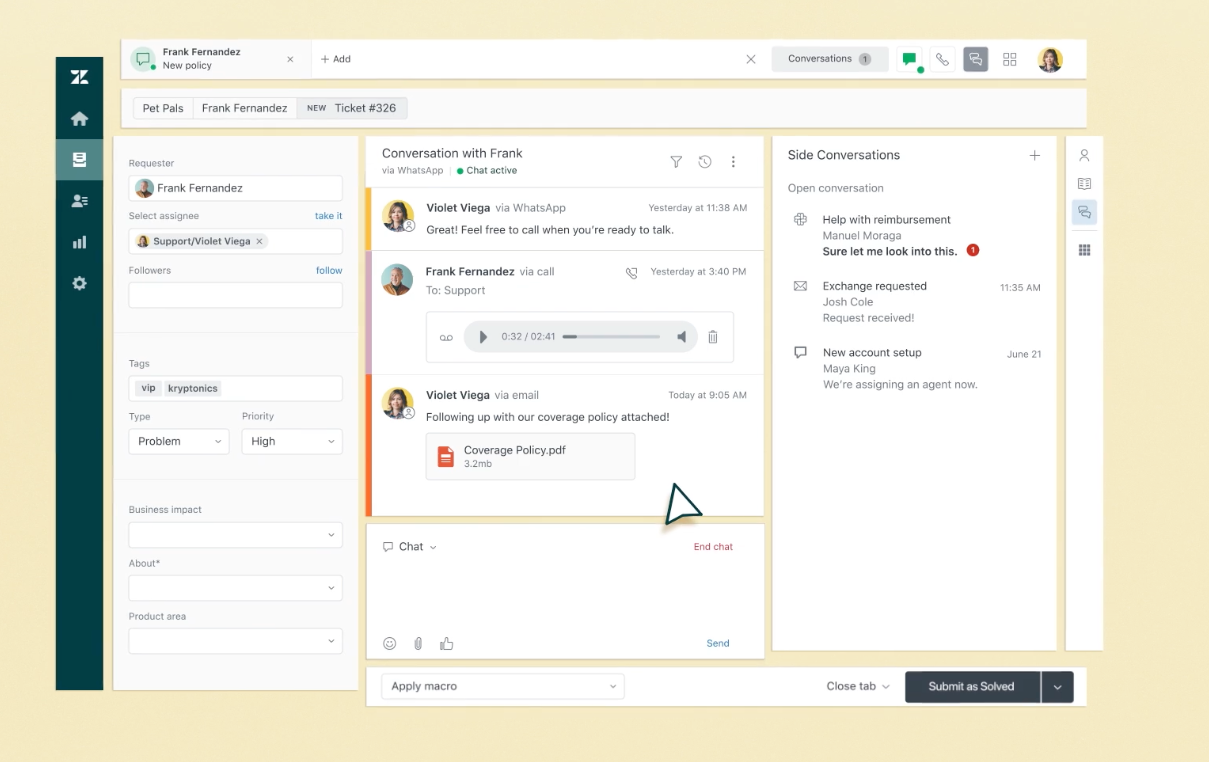Image resolution: width=1209 pixels, height=762 pixels.
Task: Click the voicemail icon in audio player
Action: (446, 338)
